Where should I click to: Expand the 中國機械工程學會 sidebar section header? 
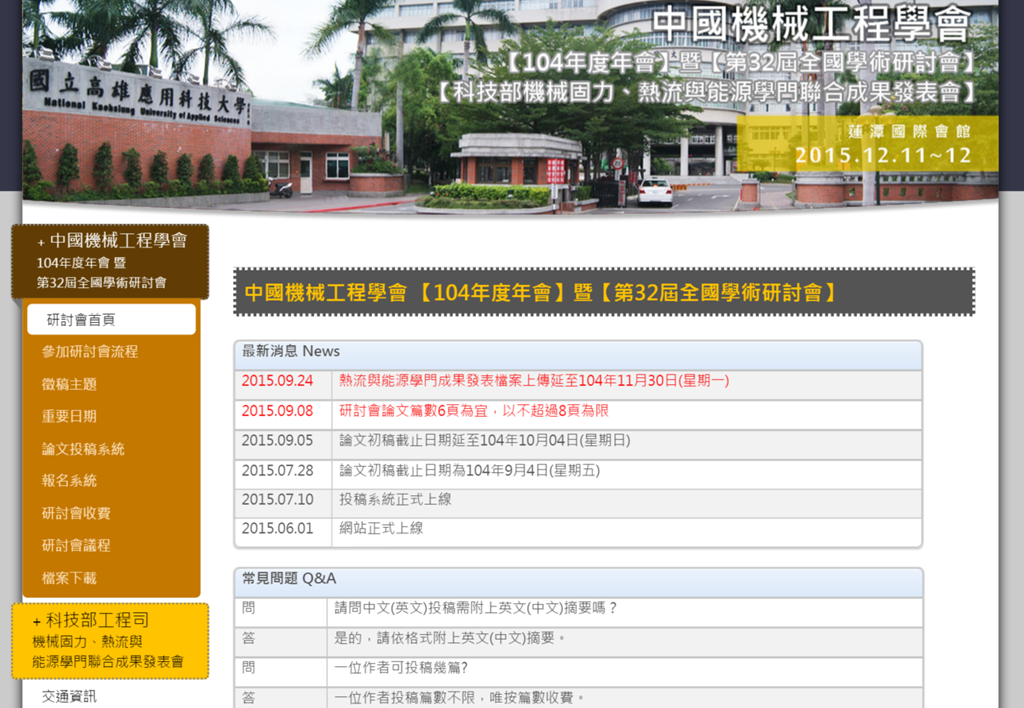tap(110, 241)
